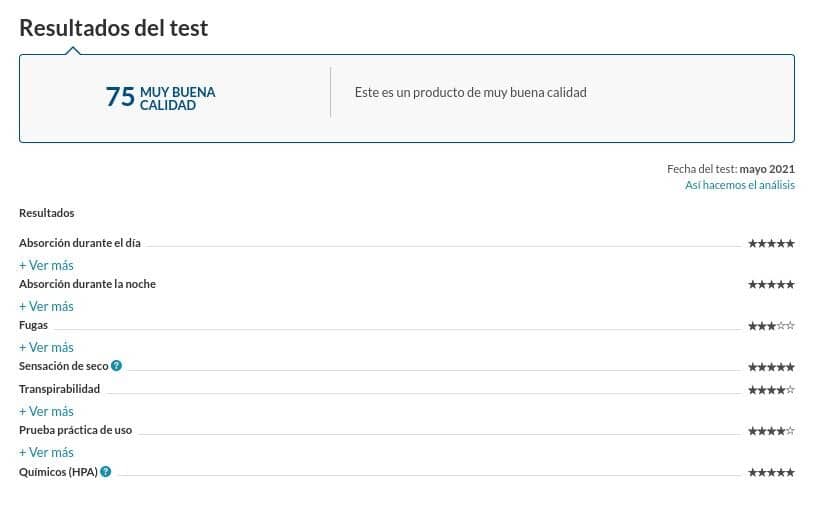Click the Resultados del test heading
This screenshot has height=506, width=813.
[x=114, y=28]
